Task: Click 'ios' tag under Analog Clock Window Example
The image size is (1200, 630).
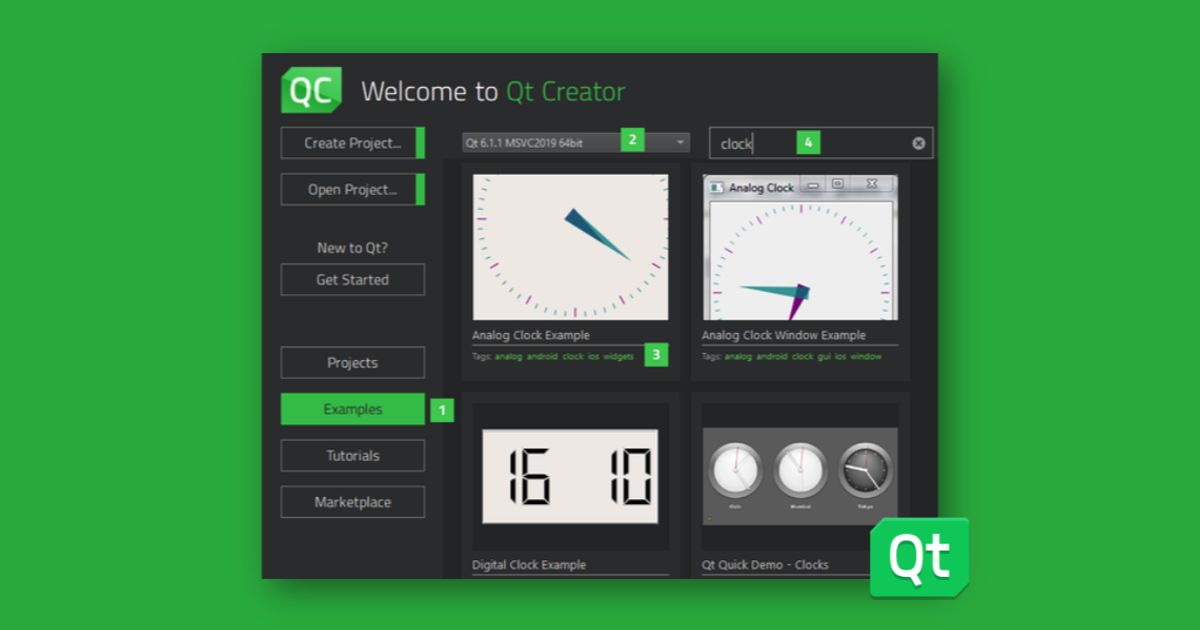Action: coord(840,356)
